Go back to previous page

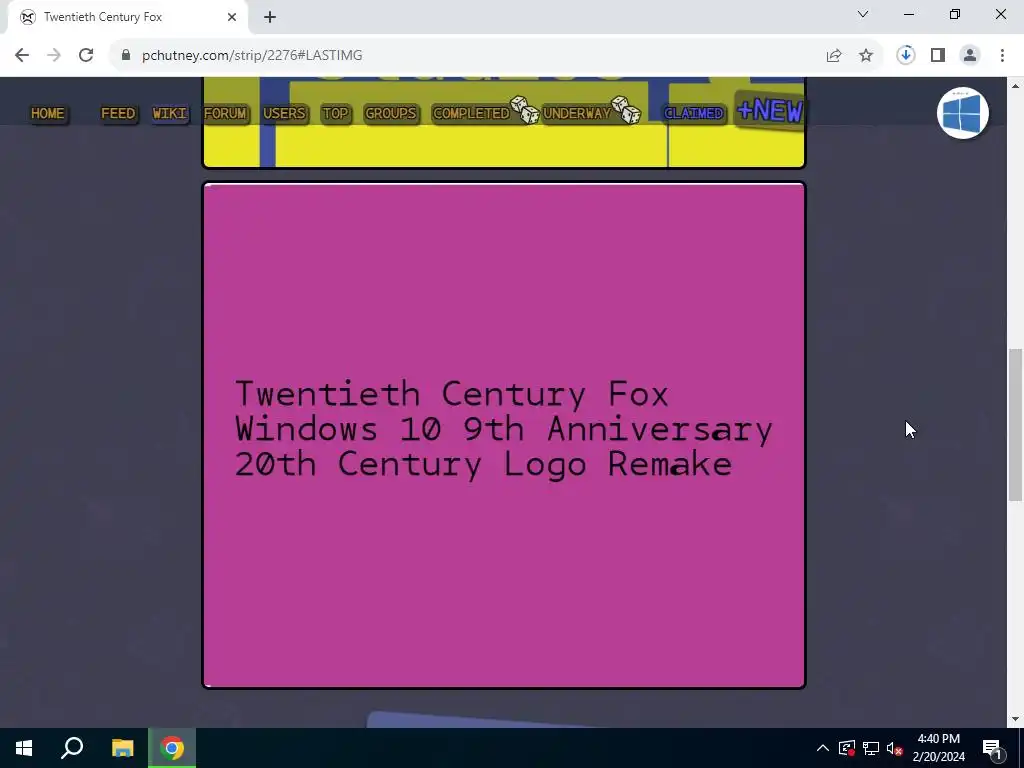(x=22, y=56)
